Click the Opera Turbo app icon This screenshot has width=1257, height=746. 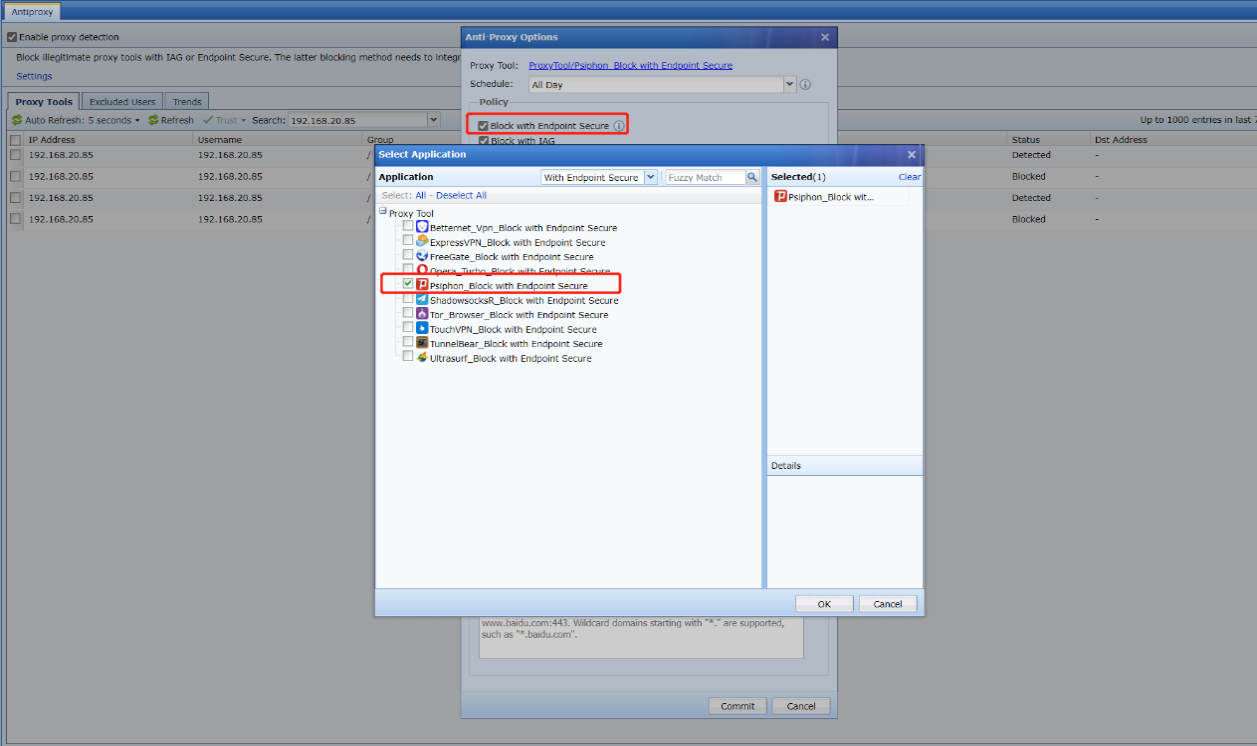(x=422, y=271)
